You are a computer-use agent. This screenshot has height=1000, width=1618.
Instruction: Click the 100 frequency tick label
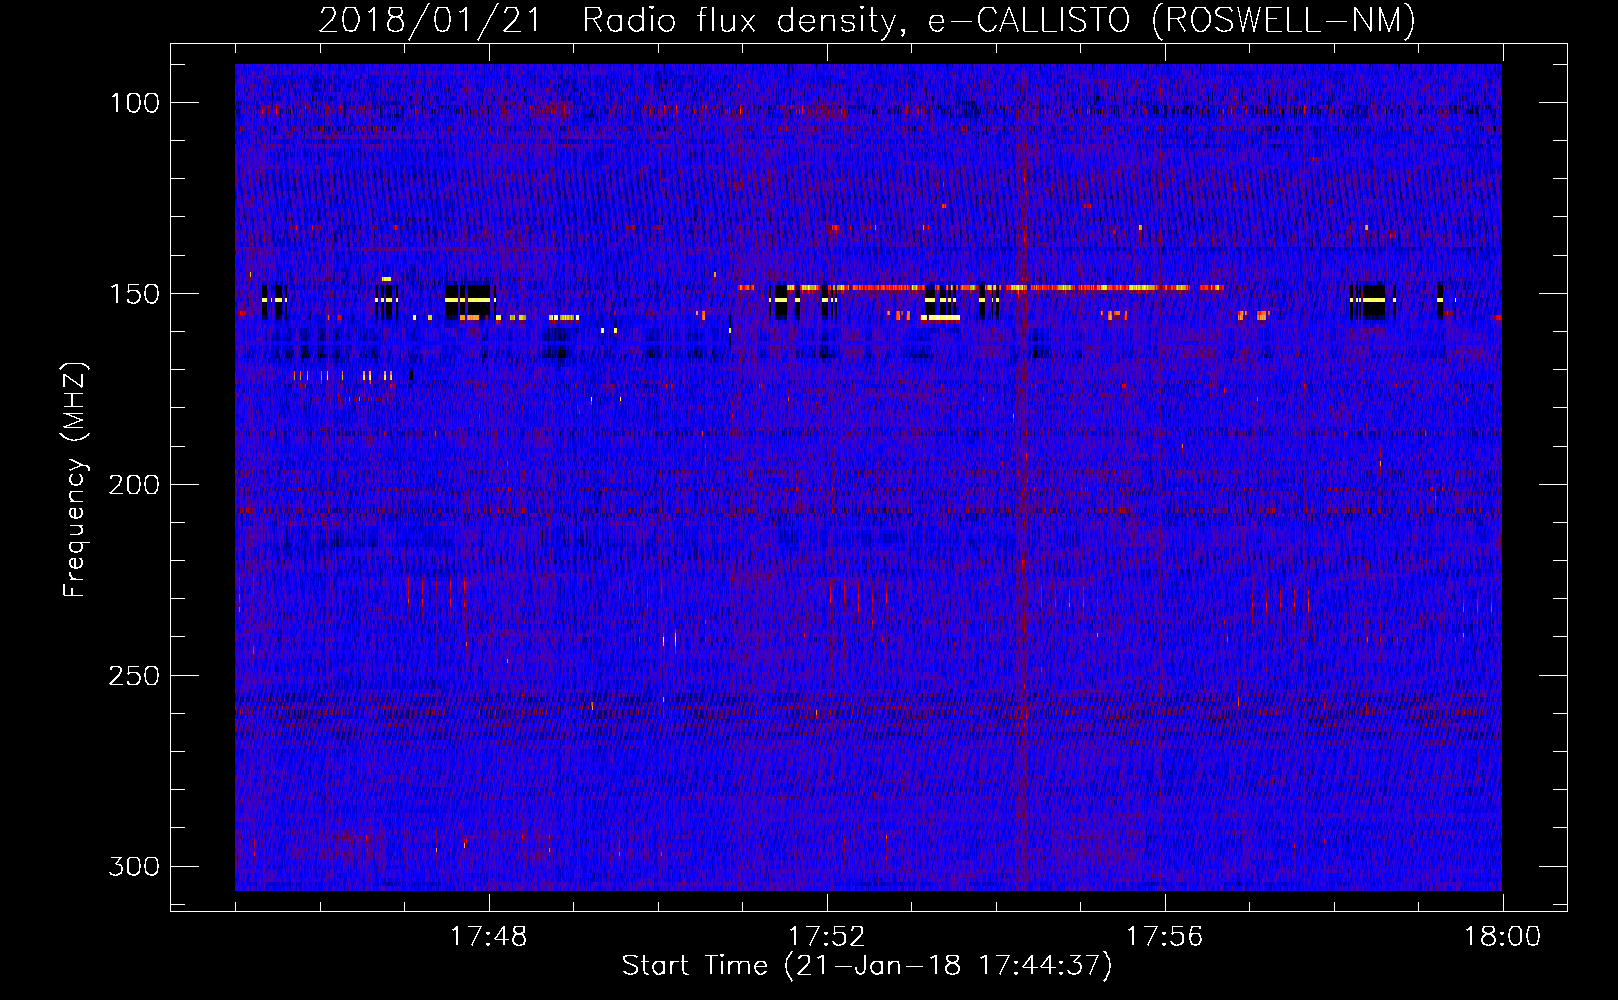click(x=135, y=103)
